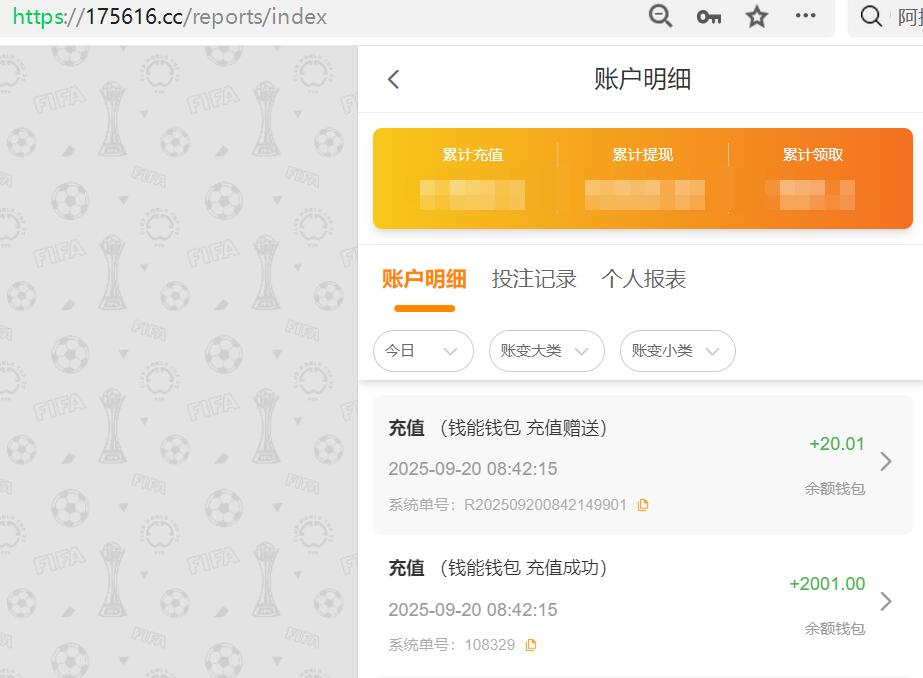Click the back arrow above 账户明细
The height and width of the screenshot is (678, 923).
click(x=393, y=79)
